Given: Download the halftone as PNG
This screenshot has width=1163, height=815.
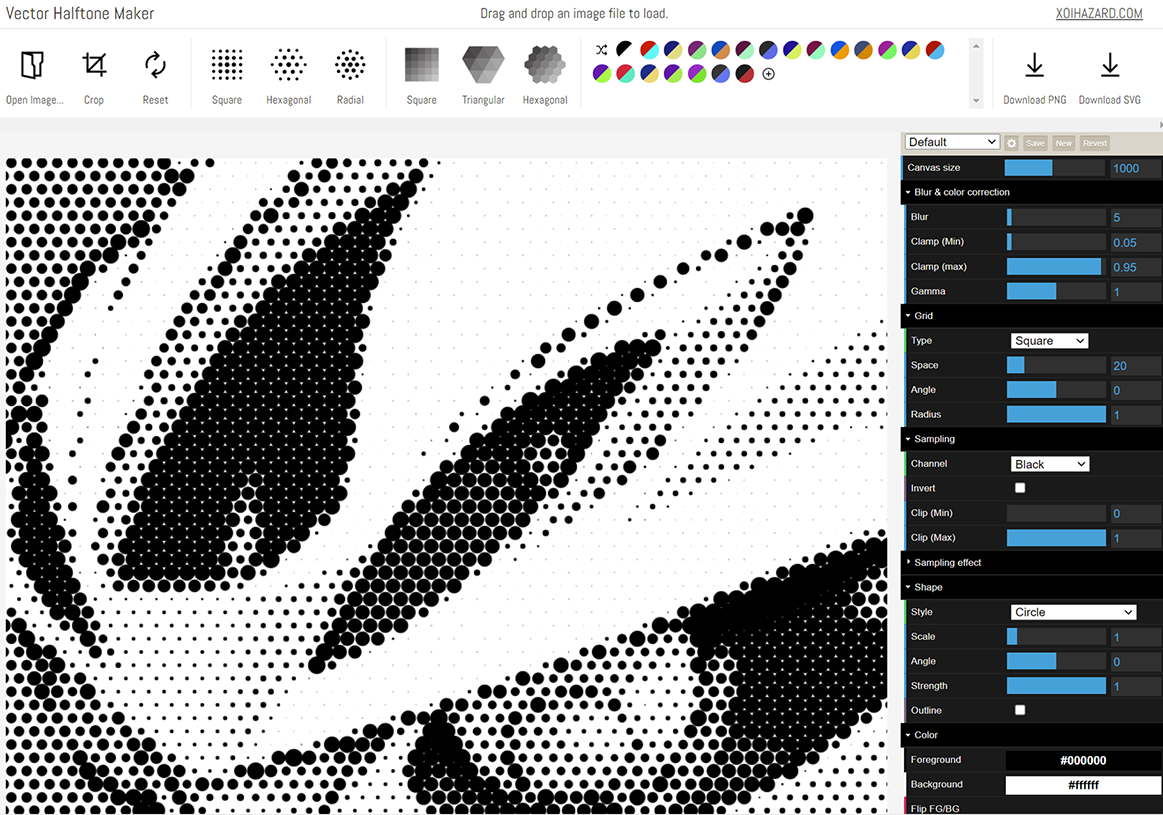Looking at the screenshot, I should (x=1035, y=77).
